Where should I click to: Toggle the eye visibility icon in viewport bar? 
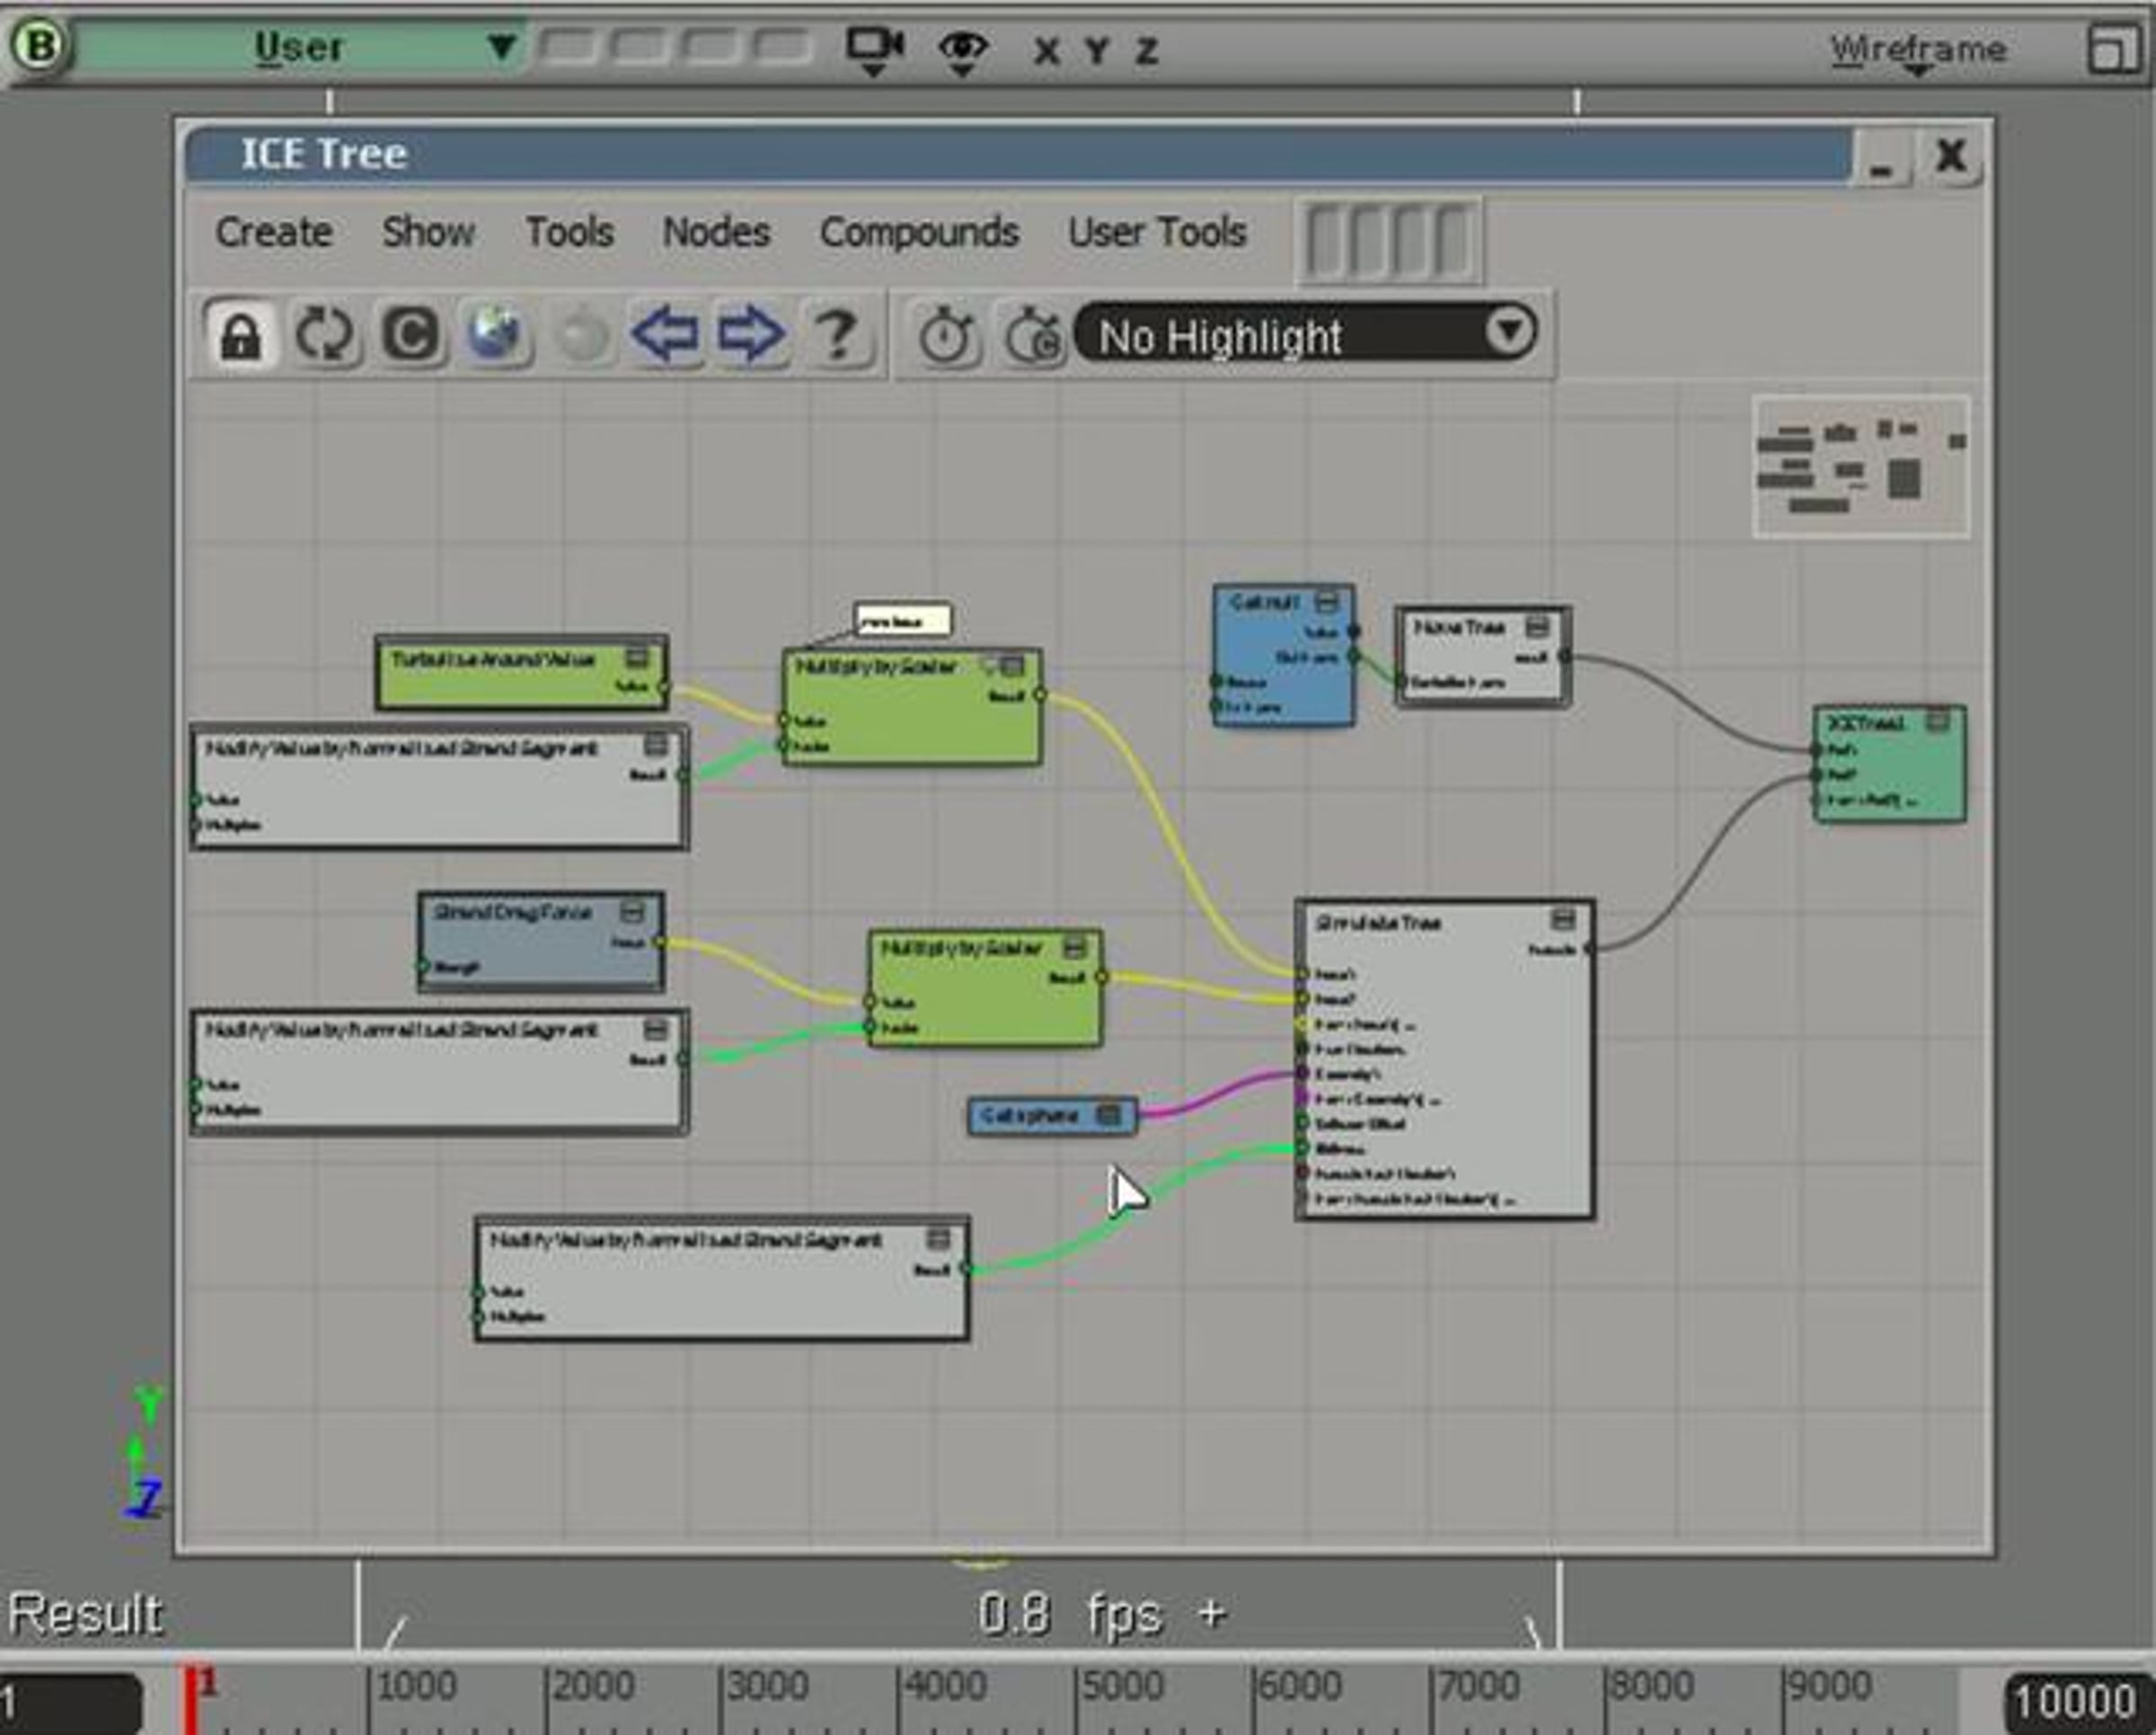[963, 50]
